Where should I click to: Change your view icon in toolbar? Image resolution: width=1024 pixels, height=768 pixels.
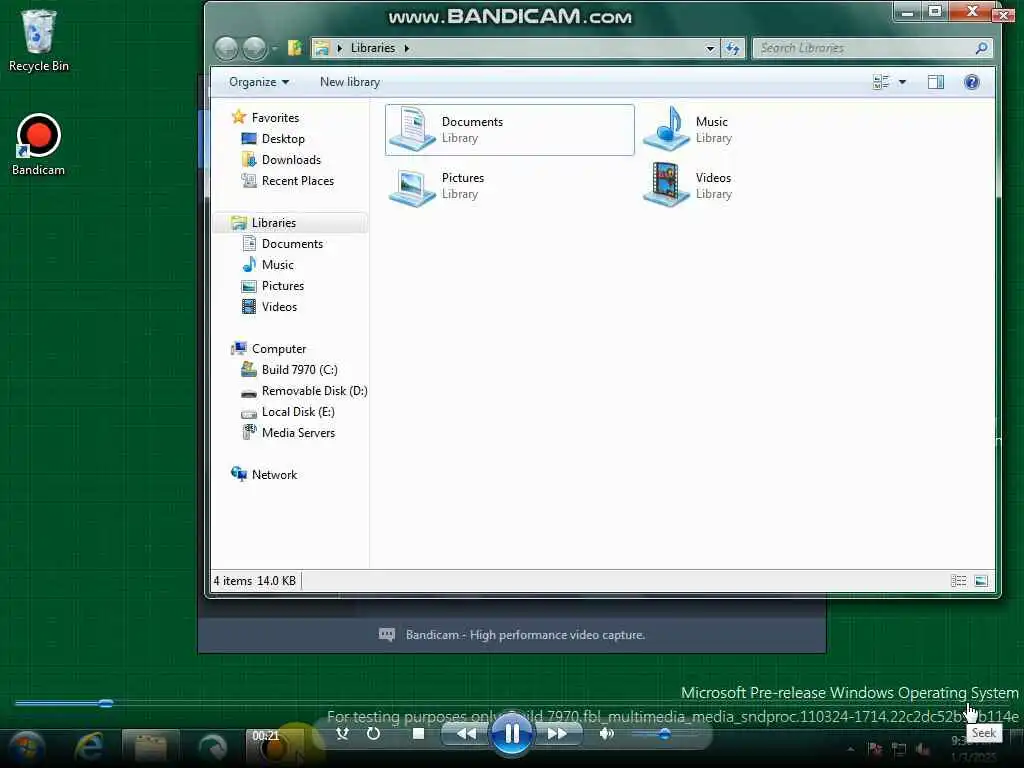point(881,82)
